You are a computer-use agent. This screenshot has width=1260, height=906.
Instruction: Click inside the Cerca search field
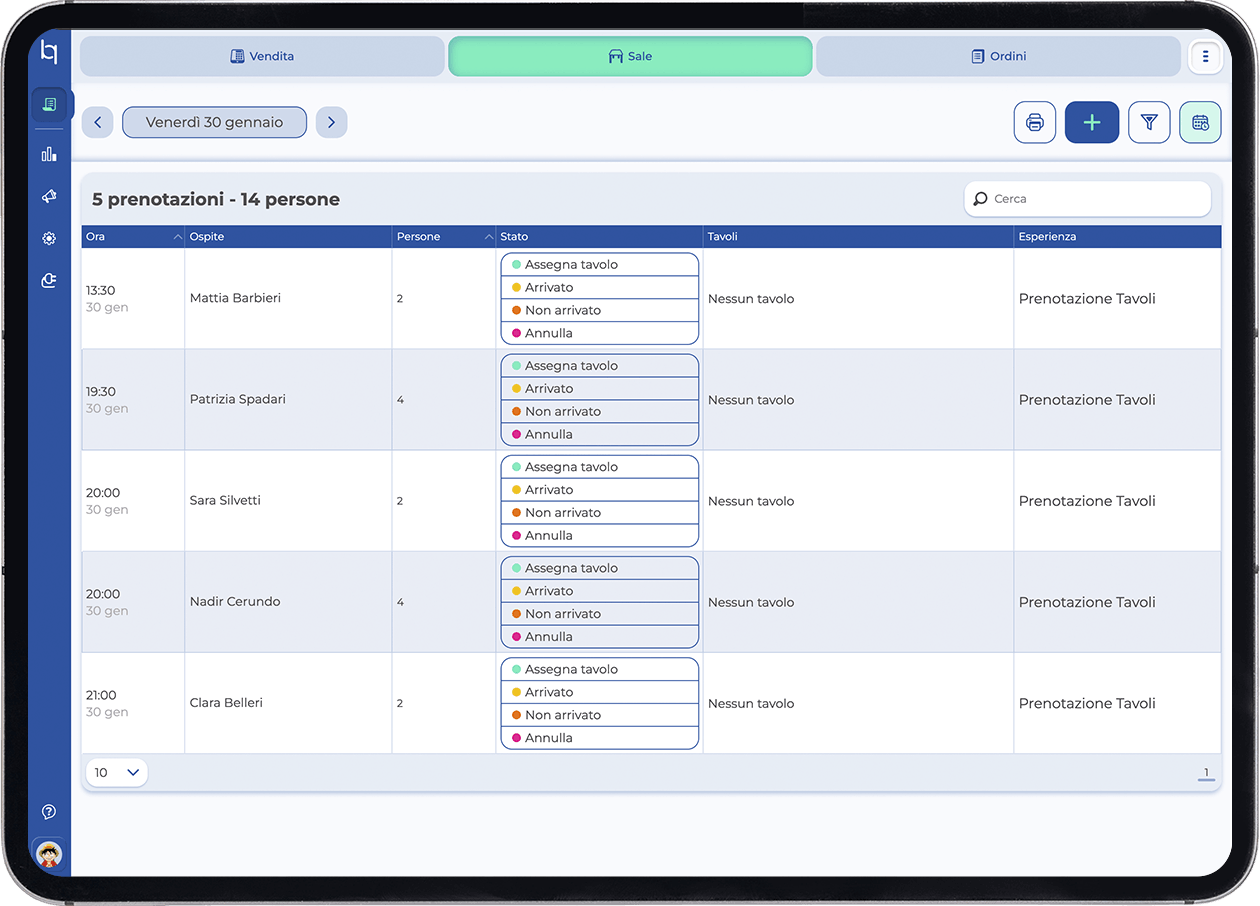(x=1087, y=198)
